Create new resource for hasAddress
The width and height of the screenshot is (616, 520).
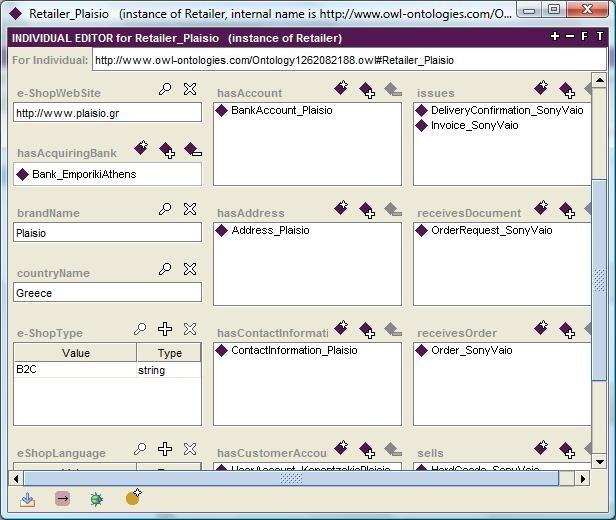(341, 207)
